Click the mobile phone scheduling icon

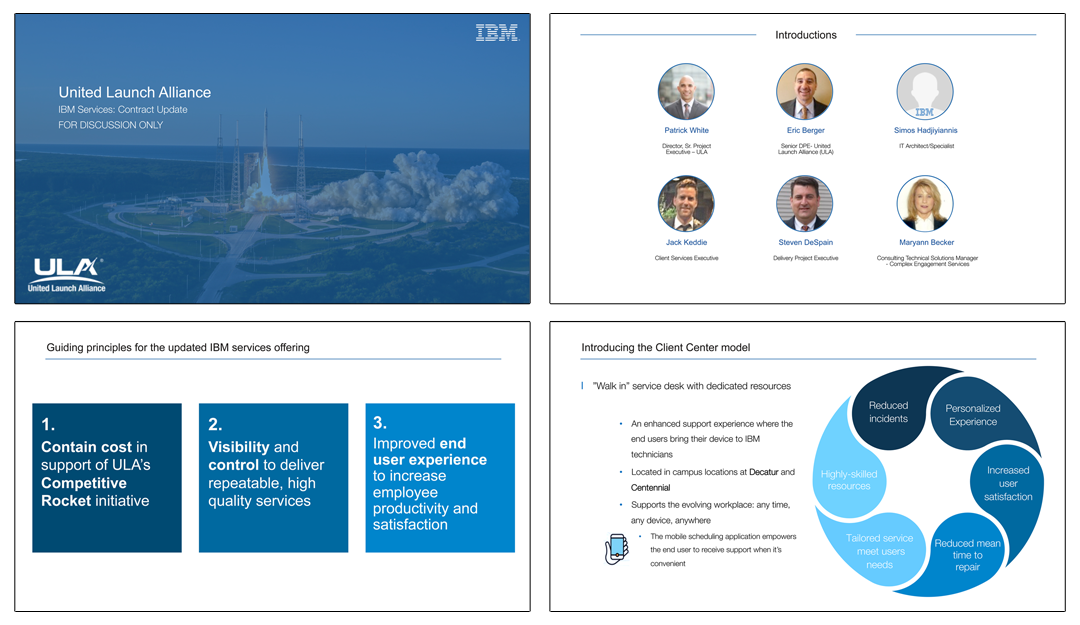click(x=617, y=550)
